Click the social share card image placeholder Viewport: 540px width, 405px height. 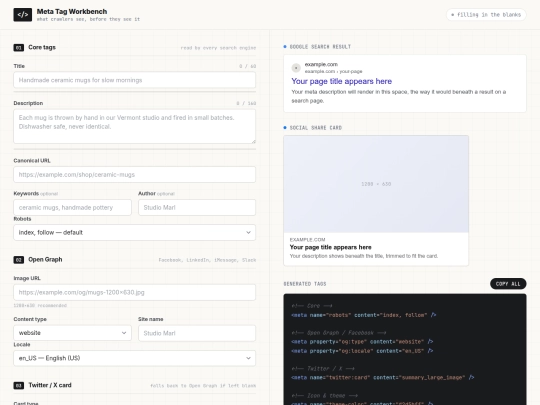pos(376,184)
